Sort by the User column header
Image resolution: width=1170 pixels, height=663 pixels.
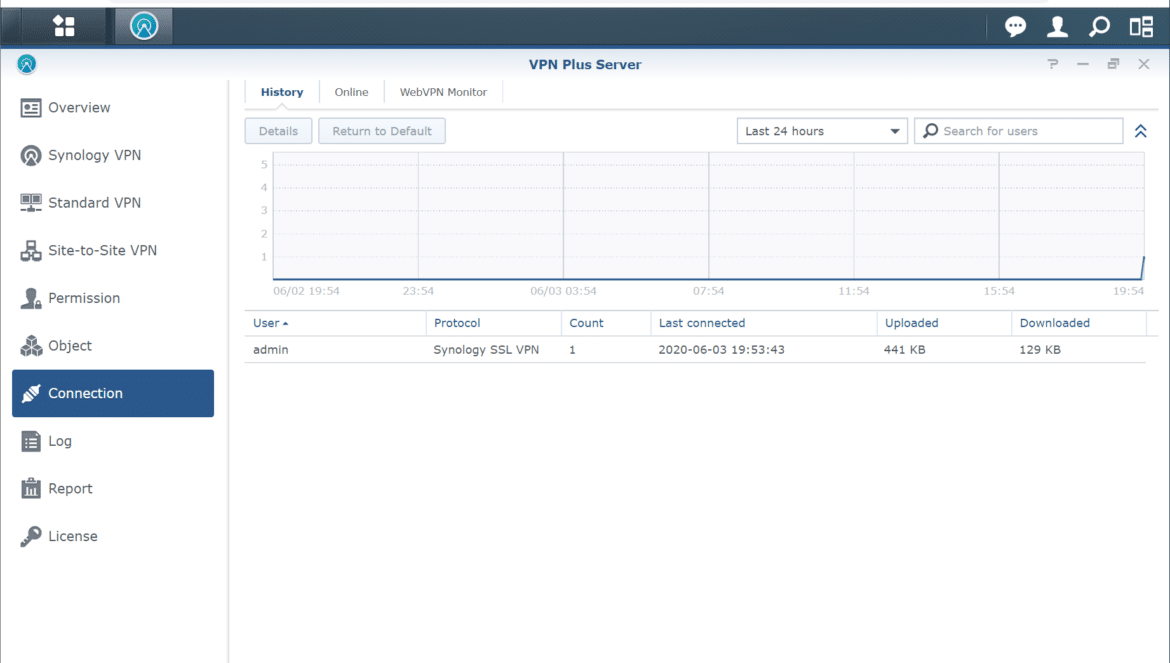tap(335, 323)
